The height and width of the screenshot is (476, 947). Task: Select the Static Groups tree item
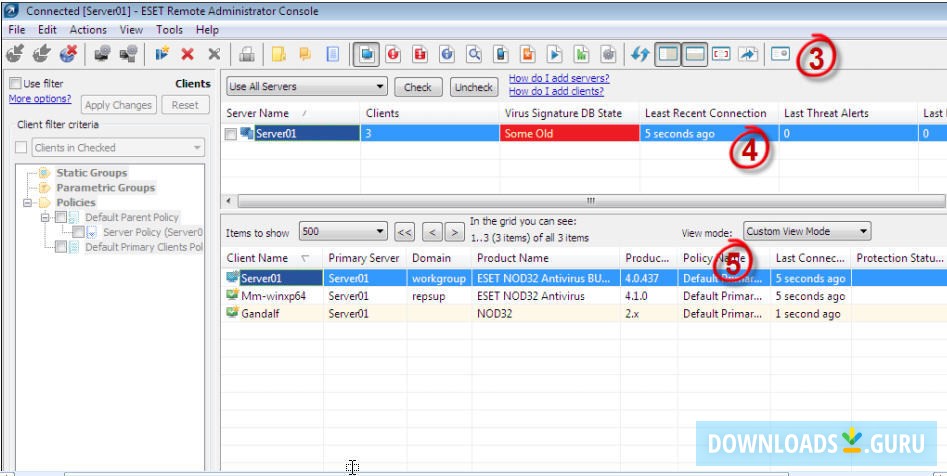[x=92, y=173]
